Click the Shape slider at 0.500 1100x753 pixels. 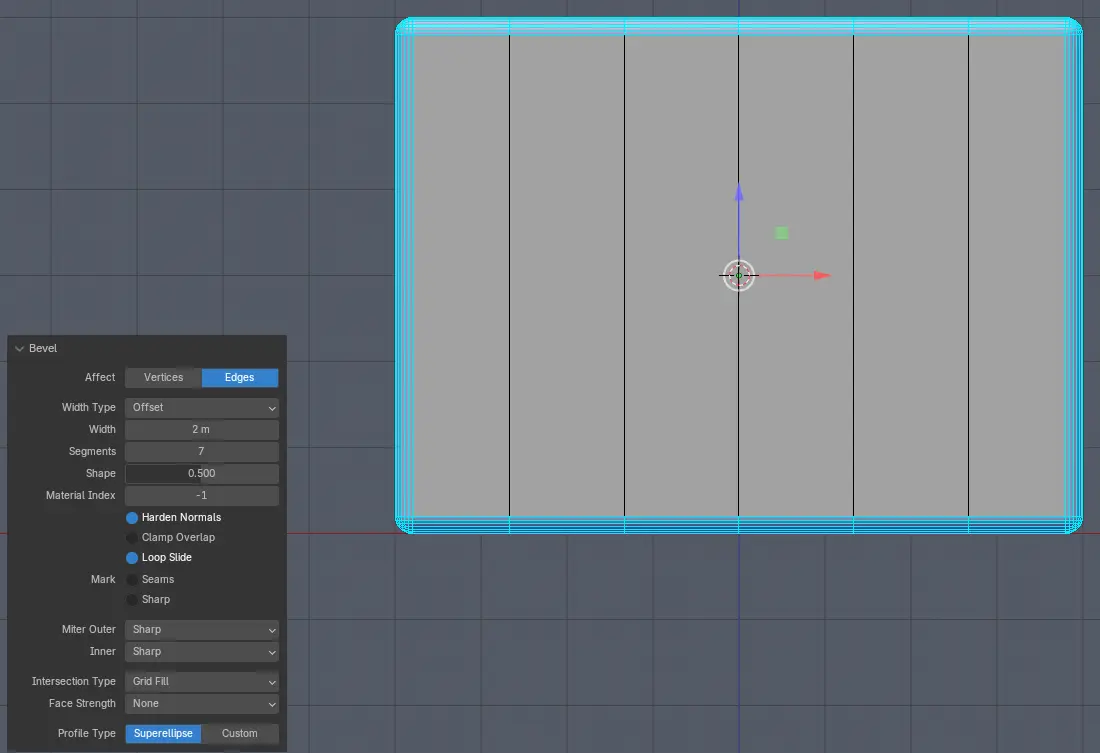(201, 474)
